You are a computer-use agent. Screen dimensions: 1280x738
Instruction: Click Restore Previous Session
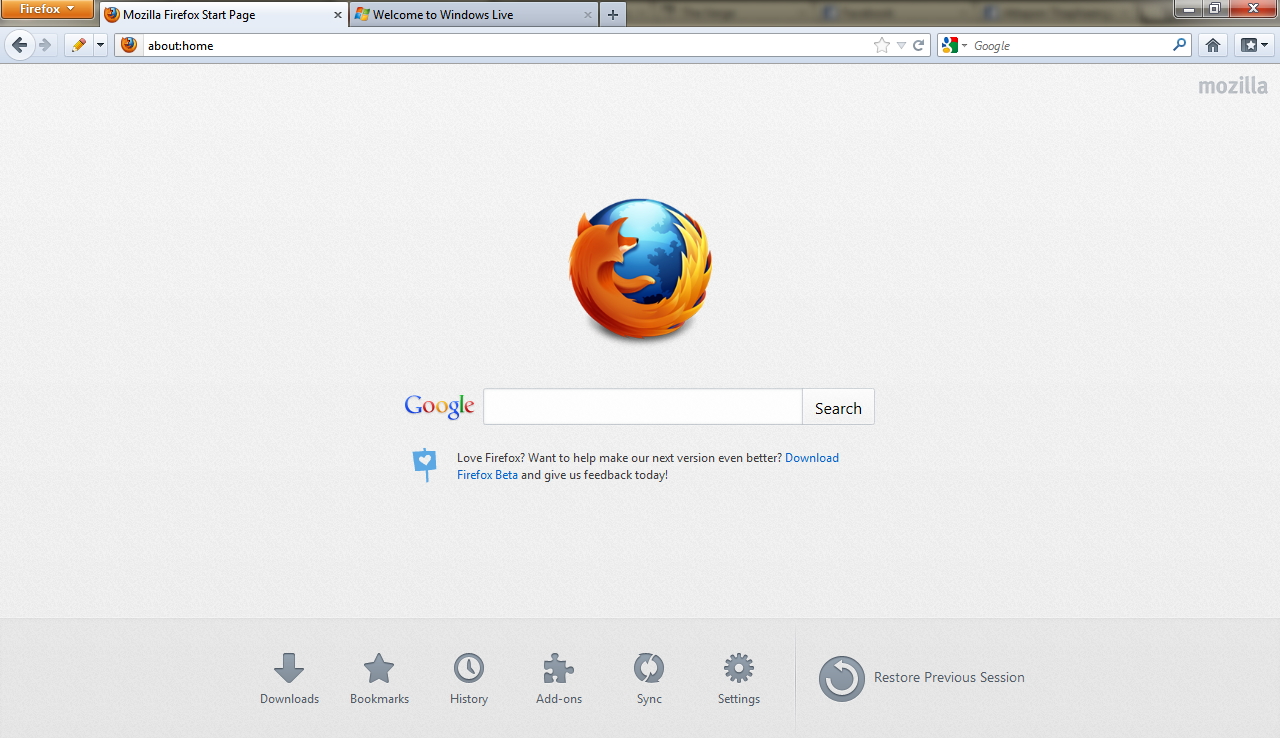[x=948, y=678]
